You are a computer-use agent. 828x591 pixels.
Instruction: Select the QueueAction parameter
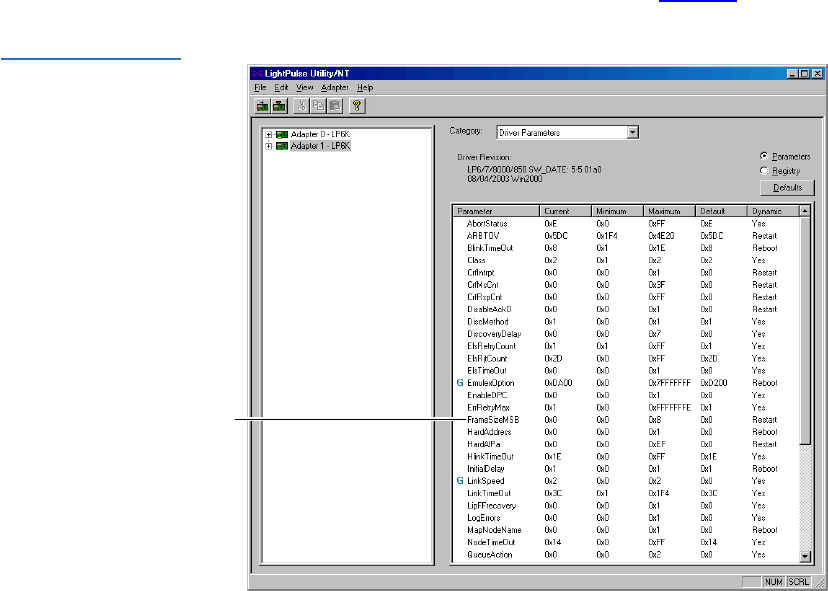[490, 555]
